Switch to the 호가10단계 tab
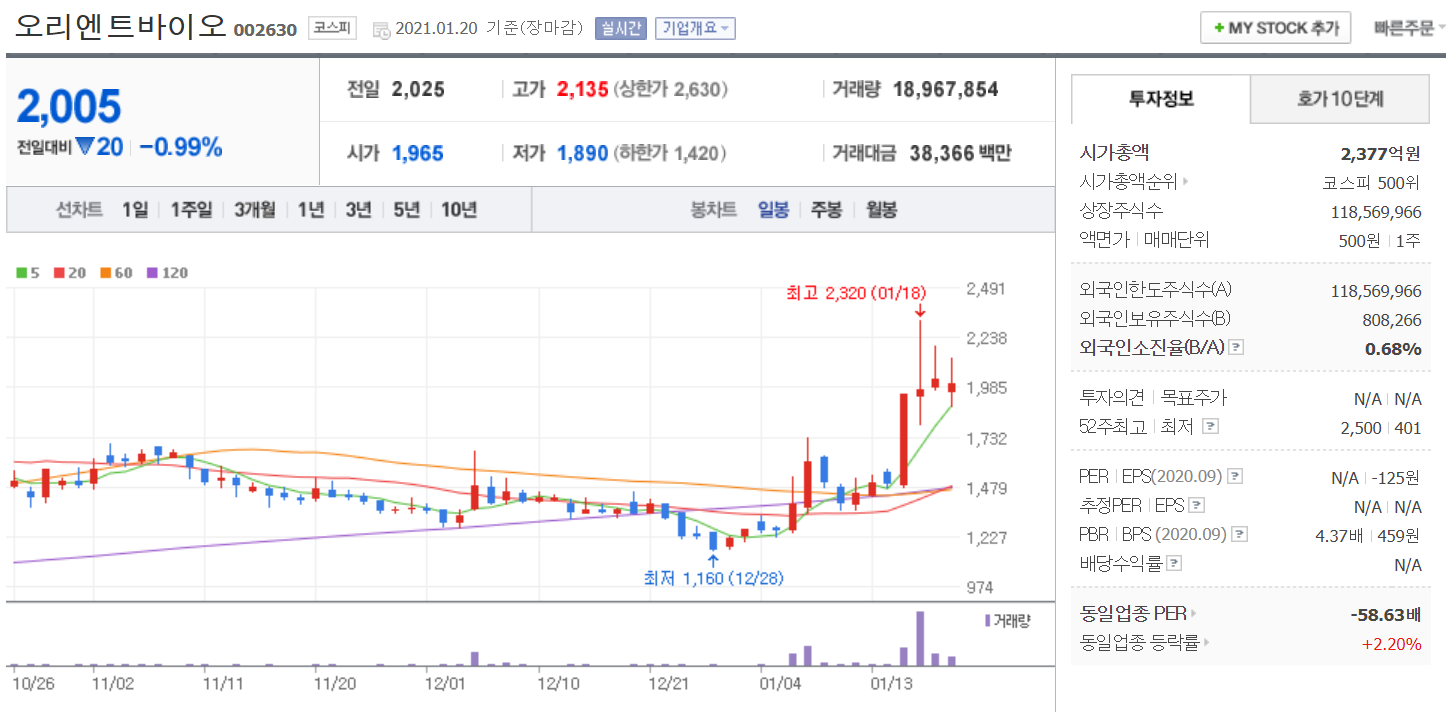Image resolution: width=1454 pixels, height=712 pixels. 1340,99
